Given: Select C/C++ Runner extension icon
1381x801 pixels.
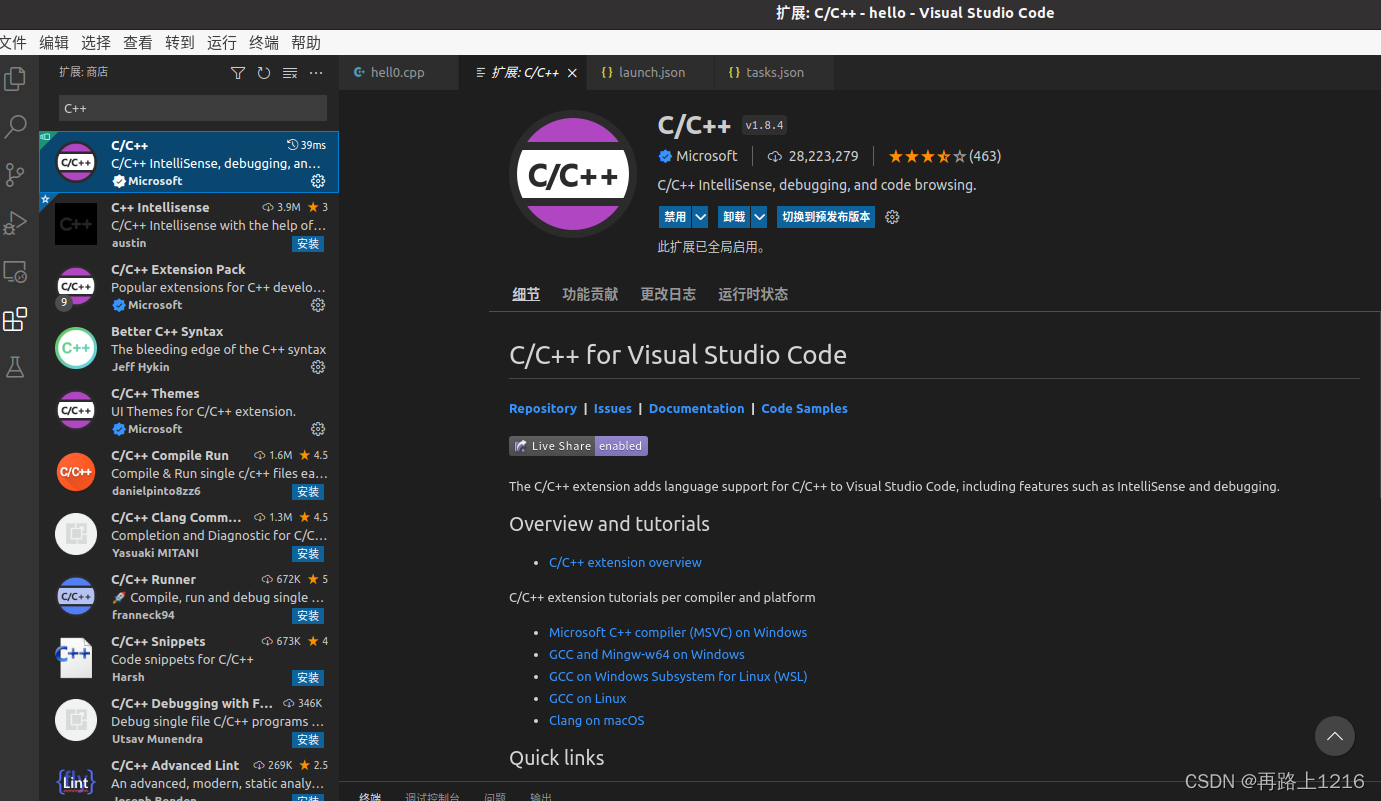Looking at the screenshot, I should [x=76, y=596].
